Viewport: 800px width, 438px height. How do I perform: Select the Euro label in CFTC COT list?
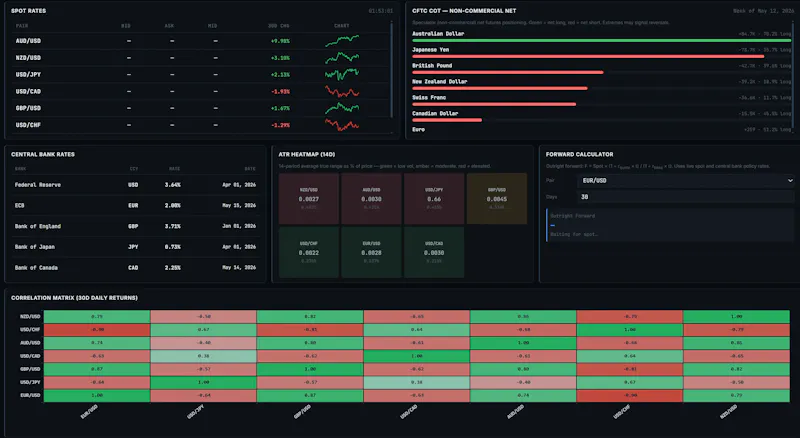(418, 130)
